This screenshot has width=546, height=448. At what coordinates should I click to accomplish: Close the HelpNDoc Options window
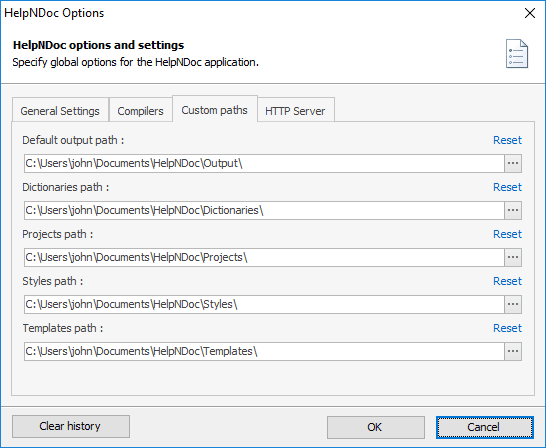coord(530,13)
